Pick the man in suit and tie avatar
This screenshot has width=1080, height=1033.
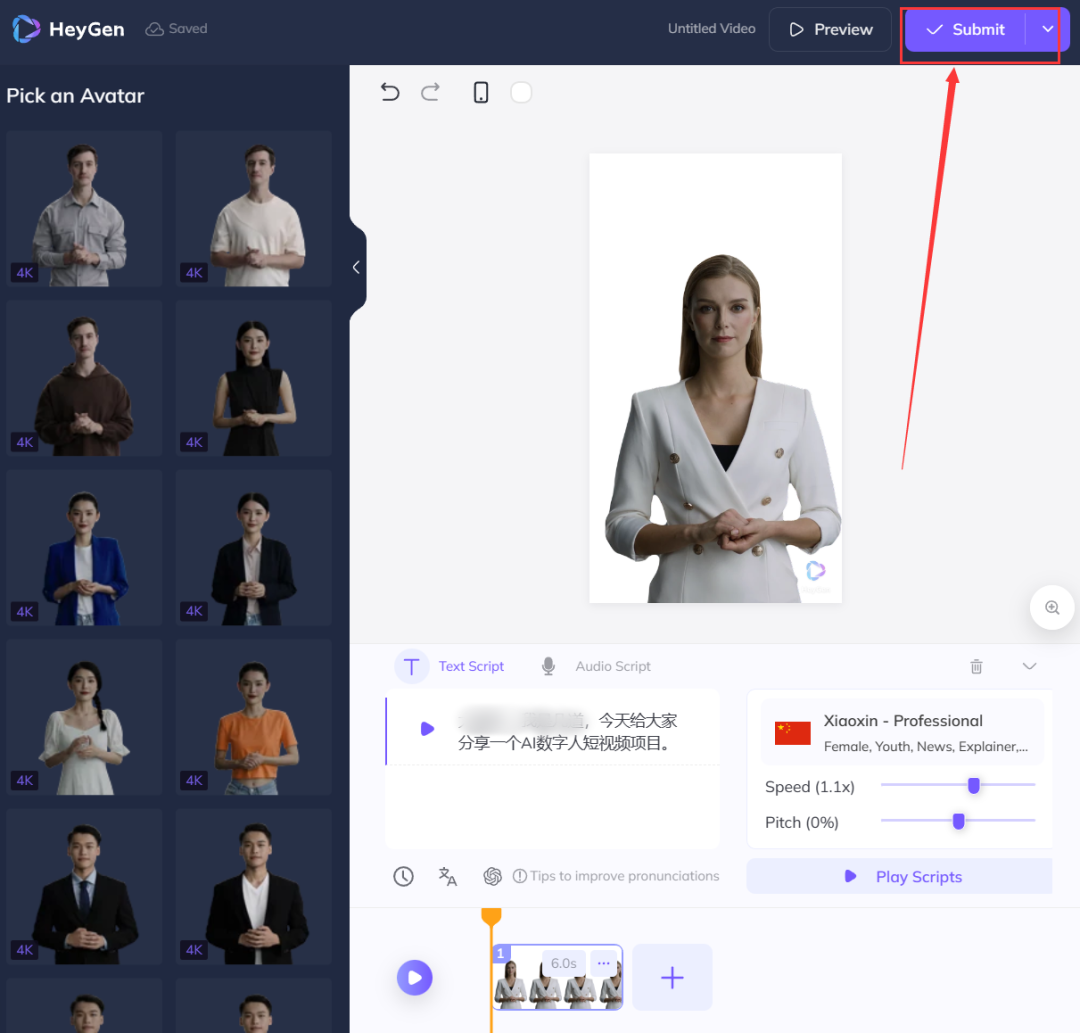(x=85, y=886)
